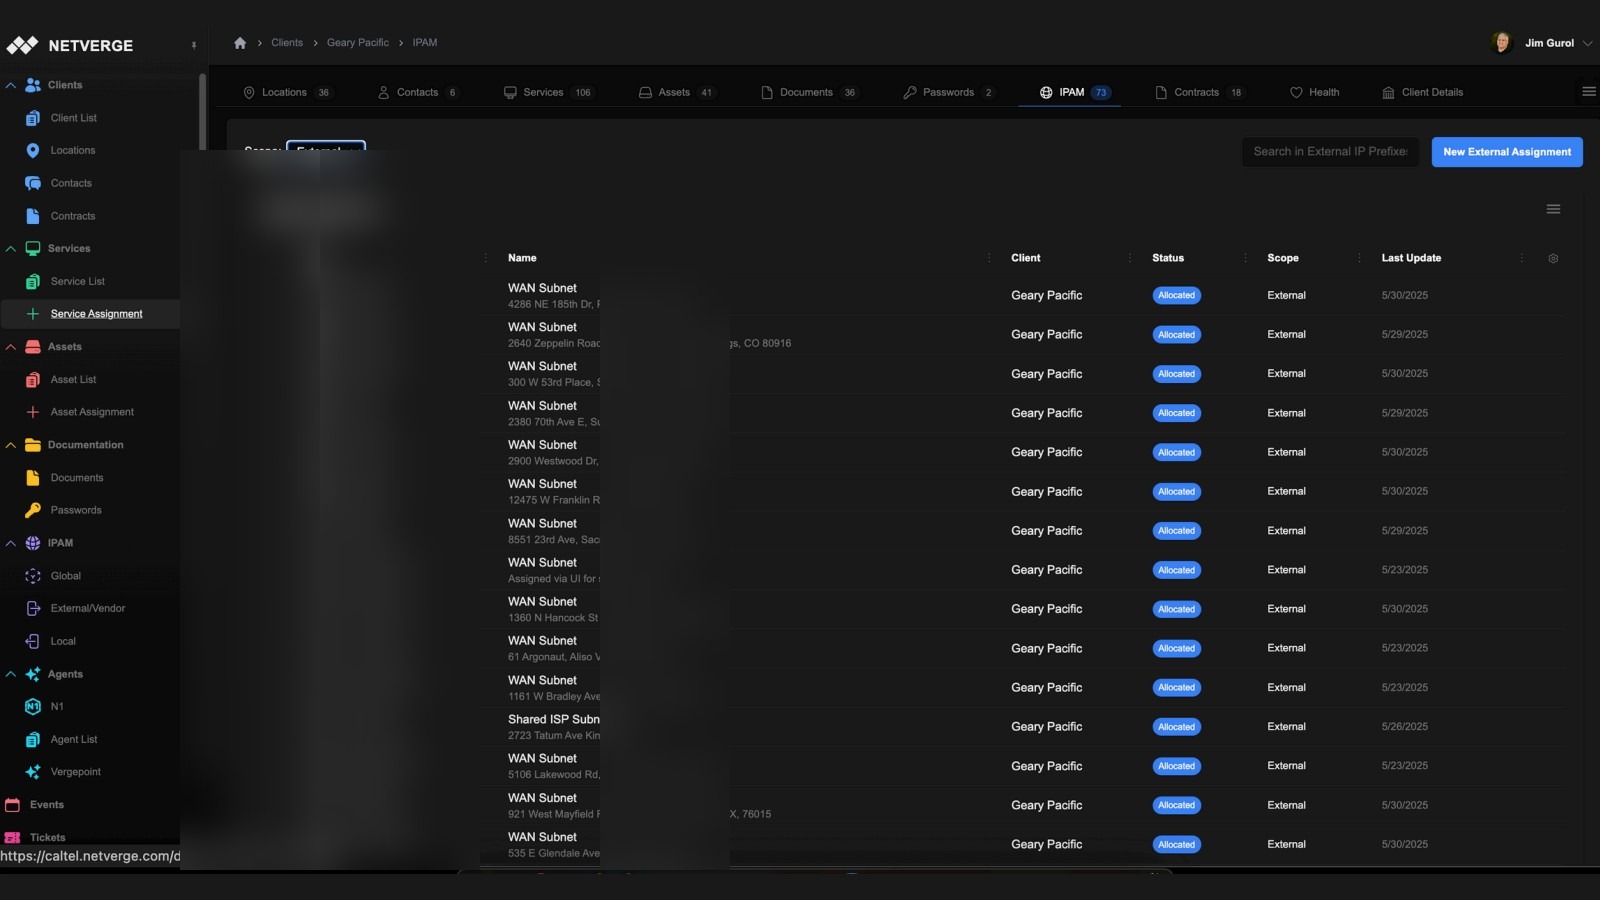The image size is (1600, 900).
Task: Open the Jim Gurol account dropdown
Action: pos(1549,42)
